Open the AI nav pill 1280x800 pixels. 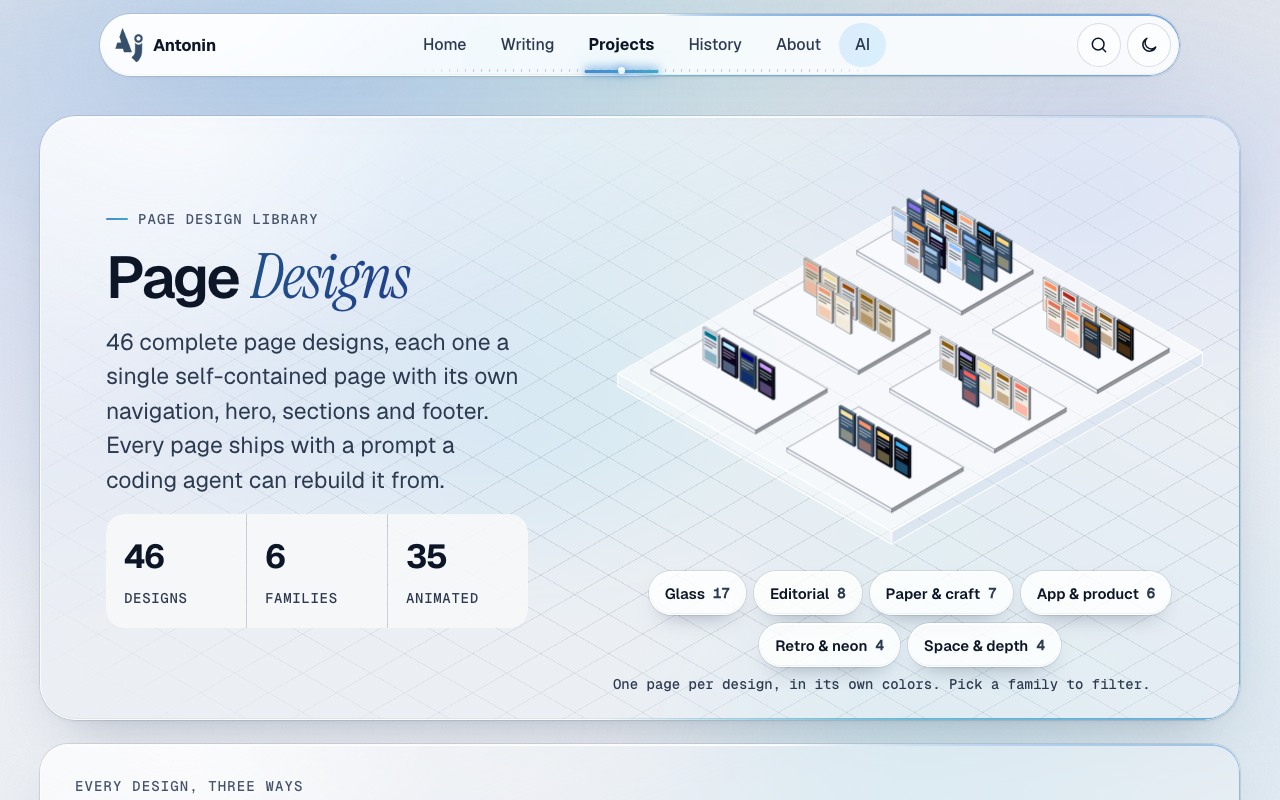pyautogui.click(x=862, y=45)
